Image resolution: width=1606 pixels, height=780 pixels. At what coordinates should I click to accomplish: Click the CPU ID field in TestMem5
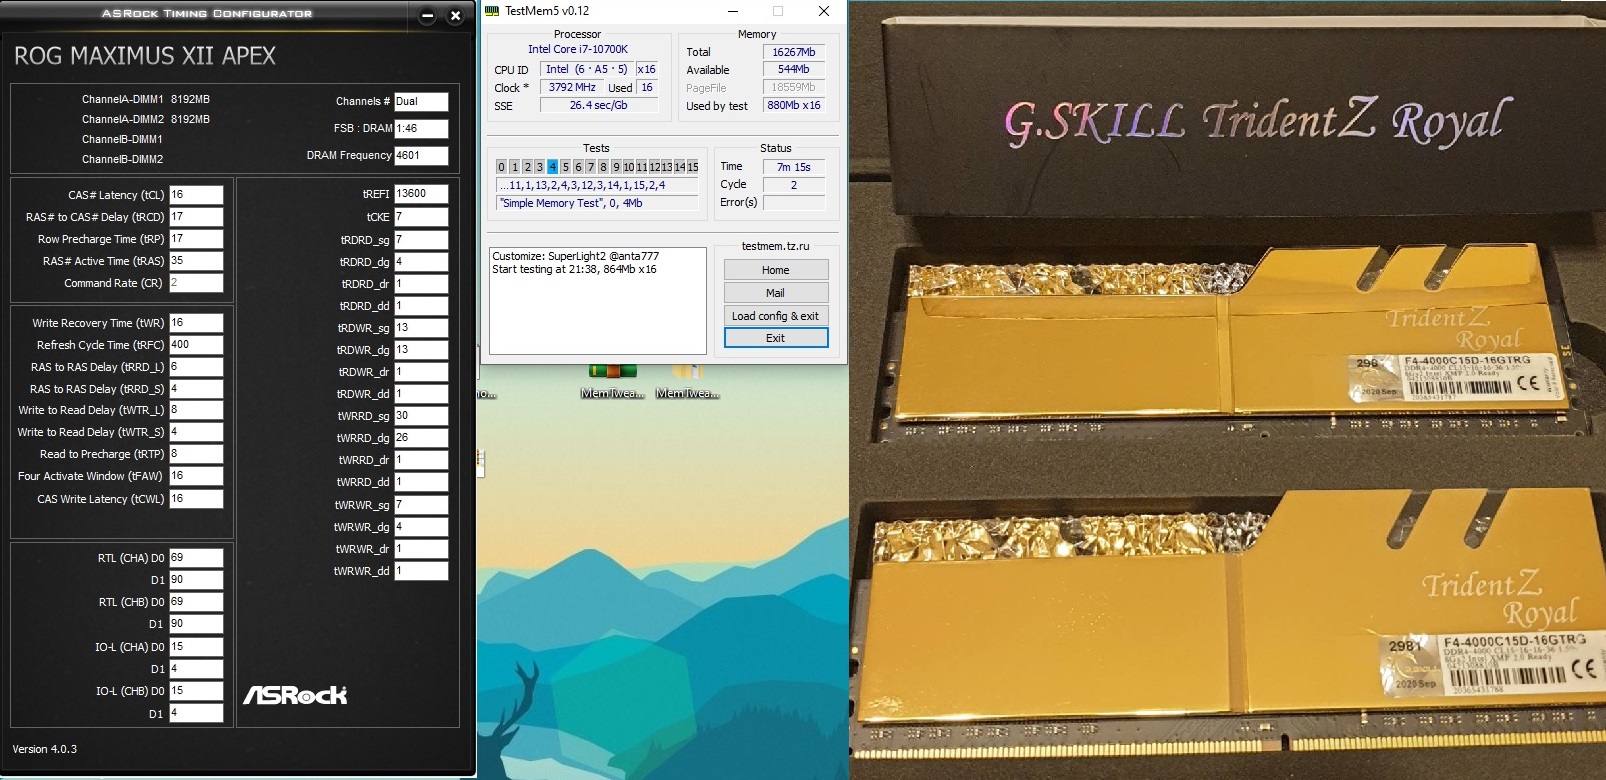pos(586,69)
